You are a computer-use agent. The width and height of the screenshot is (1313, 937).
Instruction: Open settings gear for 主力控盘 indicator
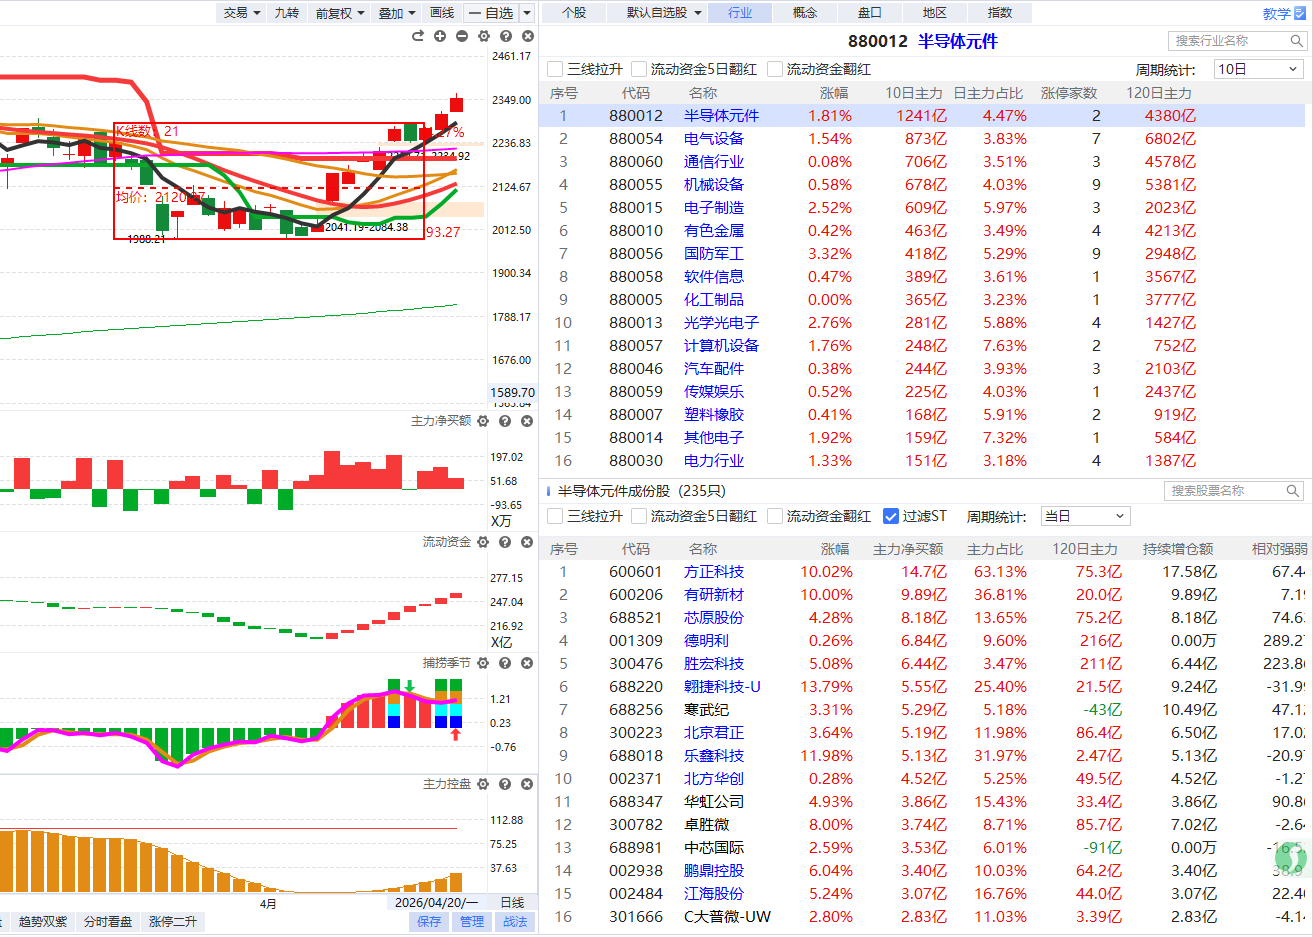click(x=484, y=784)
